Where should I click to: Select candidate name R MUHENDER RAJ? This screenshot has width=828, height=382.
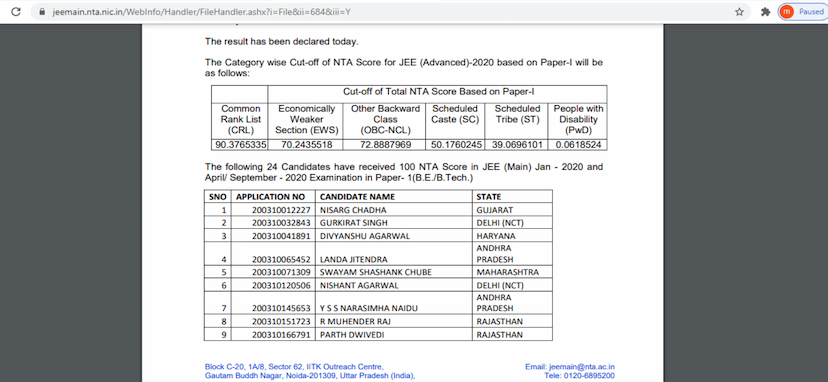coord(355,322)
